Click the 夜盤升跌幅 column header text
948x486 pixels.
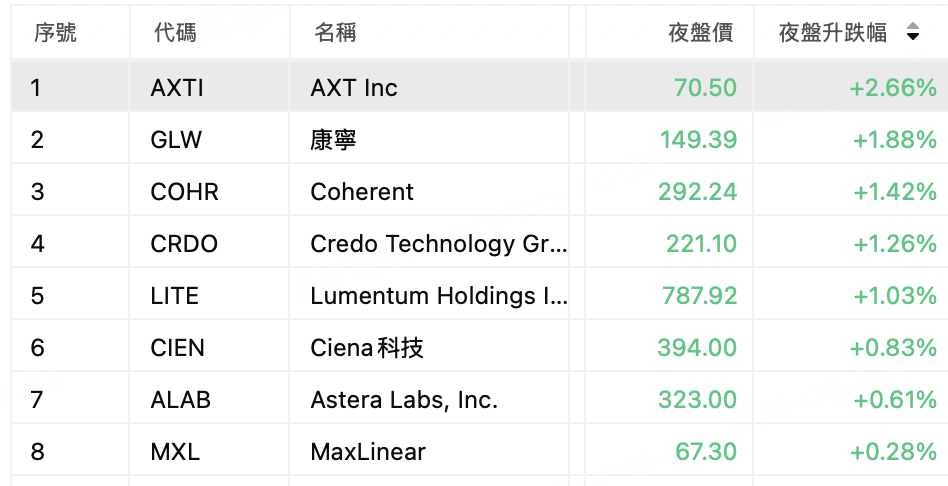point(833,33)
